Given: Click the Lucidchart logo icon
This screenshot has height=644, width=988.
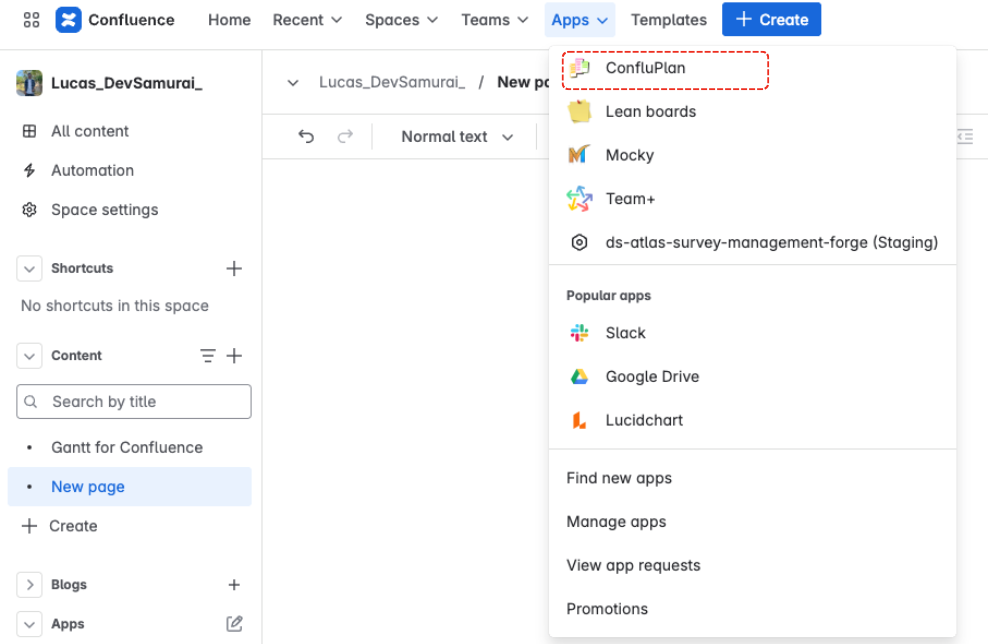Looking at the screenshot, I should 579,420.
